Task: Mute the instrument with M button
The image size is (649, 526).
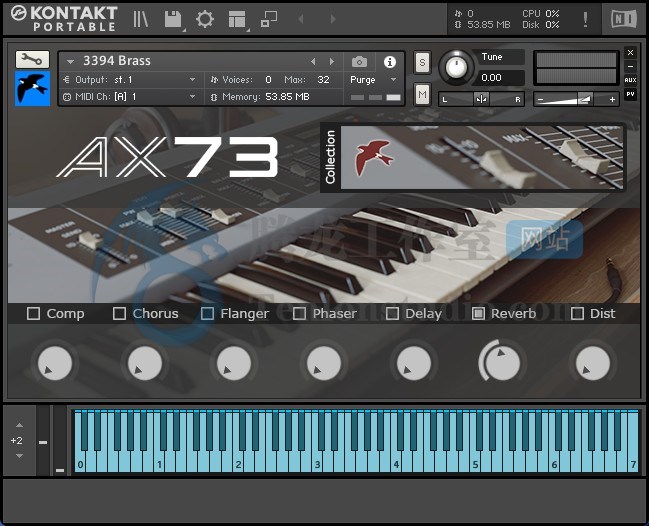Action: (422, 95)
